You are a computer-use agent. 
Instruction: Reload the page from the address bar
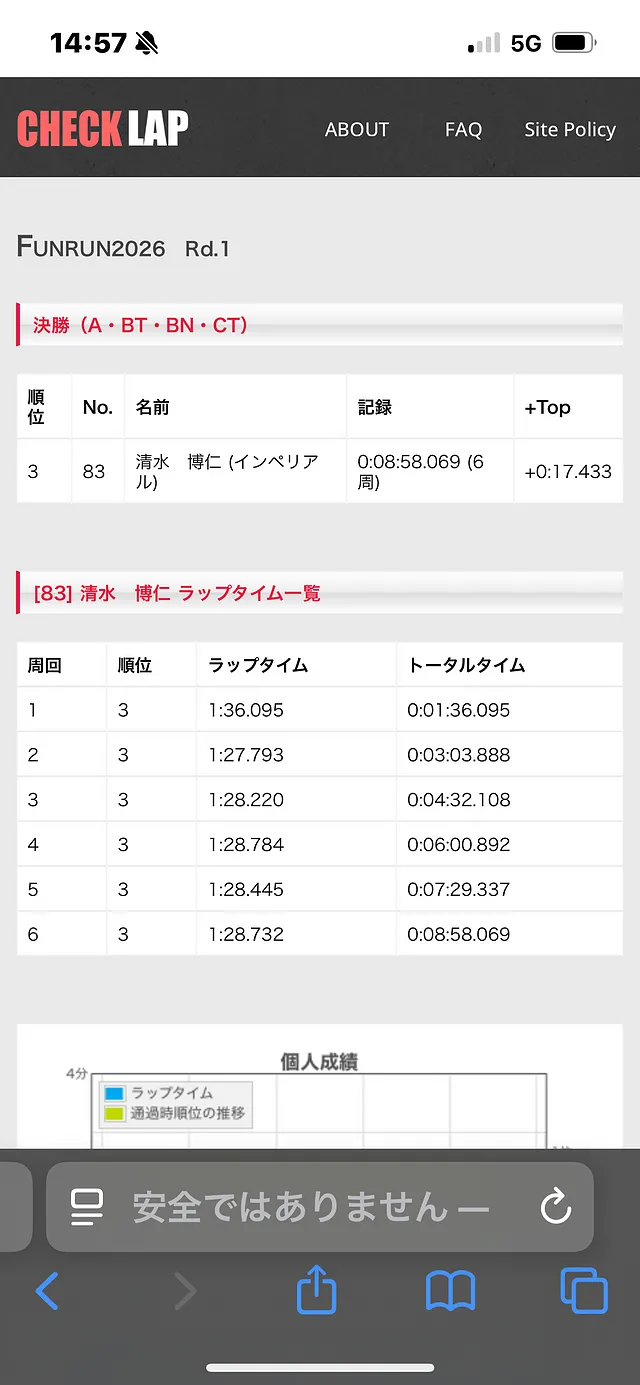555,1207
